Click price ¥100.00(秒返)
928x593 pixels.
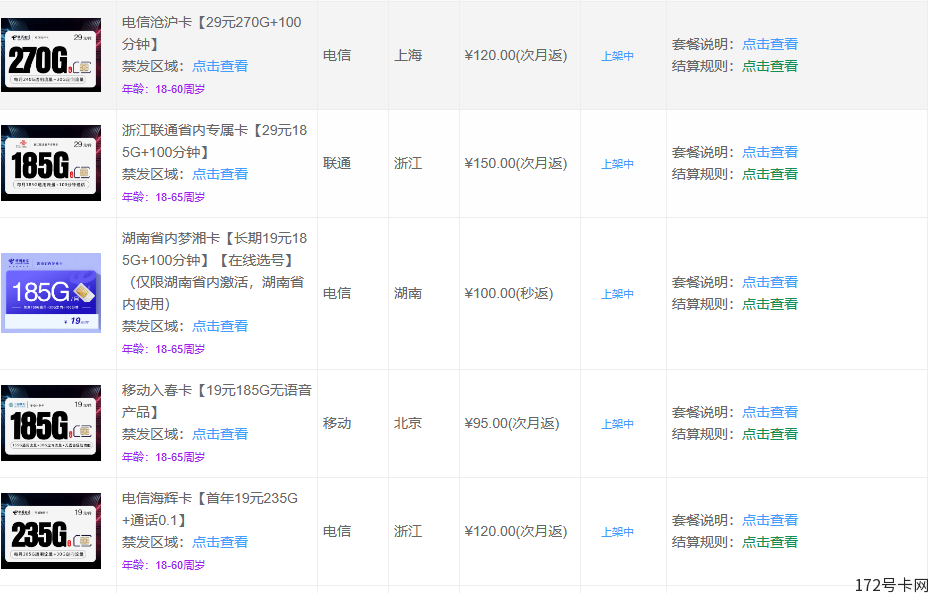509,293
